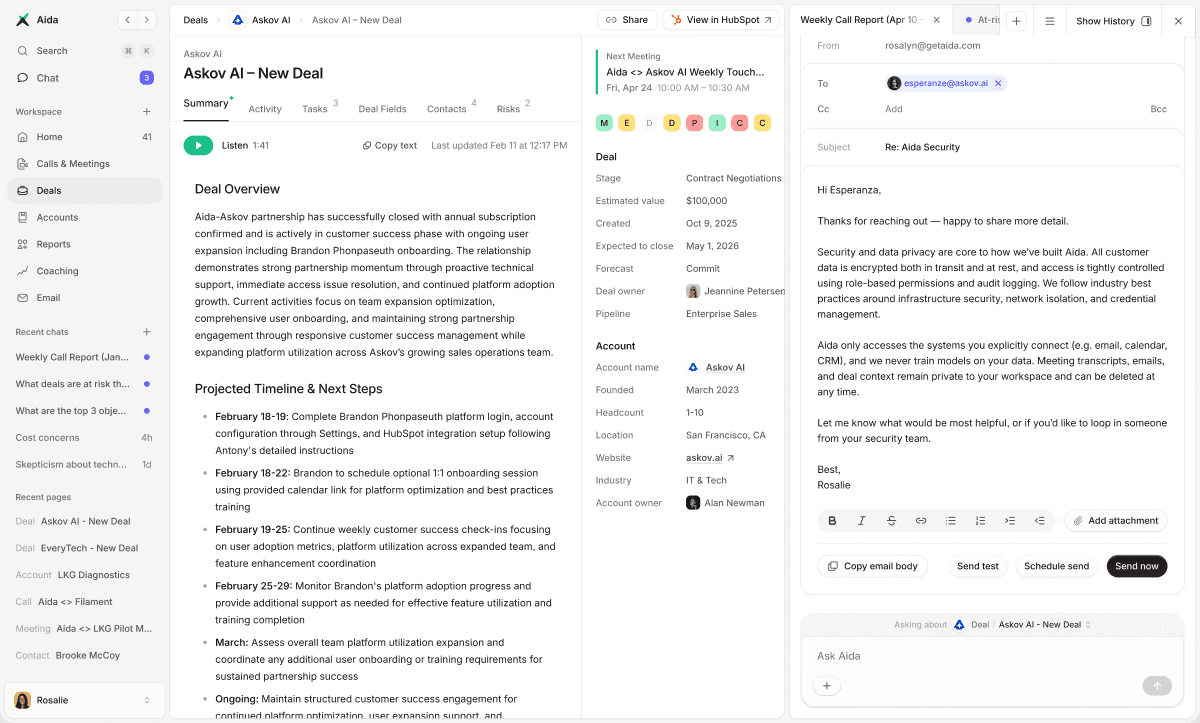This screenshot has height=723, width=1200.
Task: Open Accounts in the sidebar
Action: click(84, 217)
